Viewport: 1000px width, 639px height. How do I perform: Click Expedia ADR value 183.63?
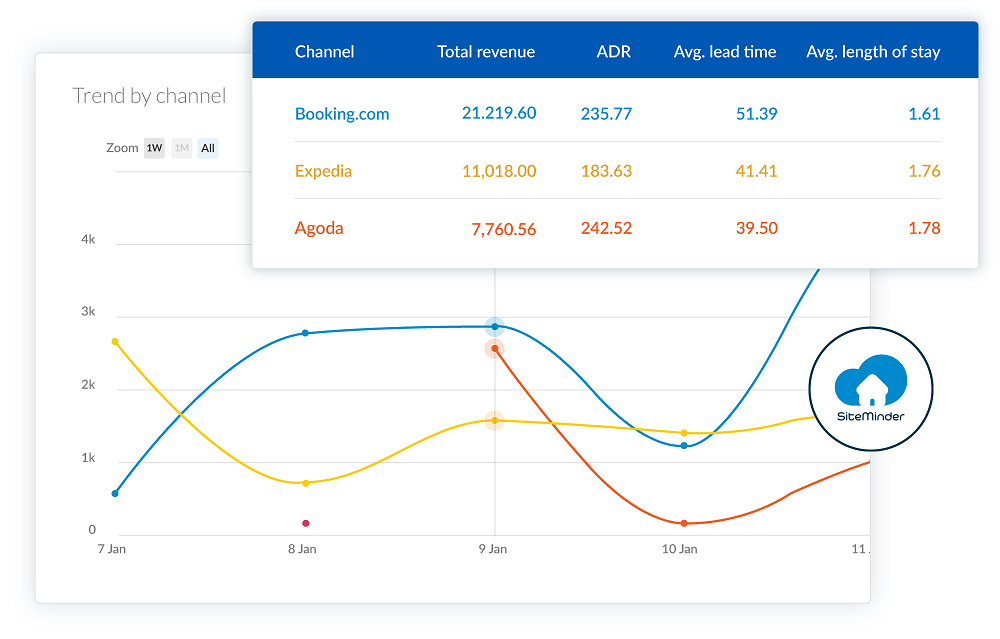(x=606, y=171)
